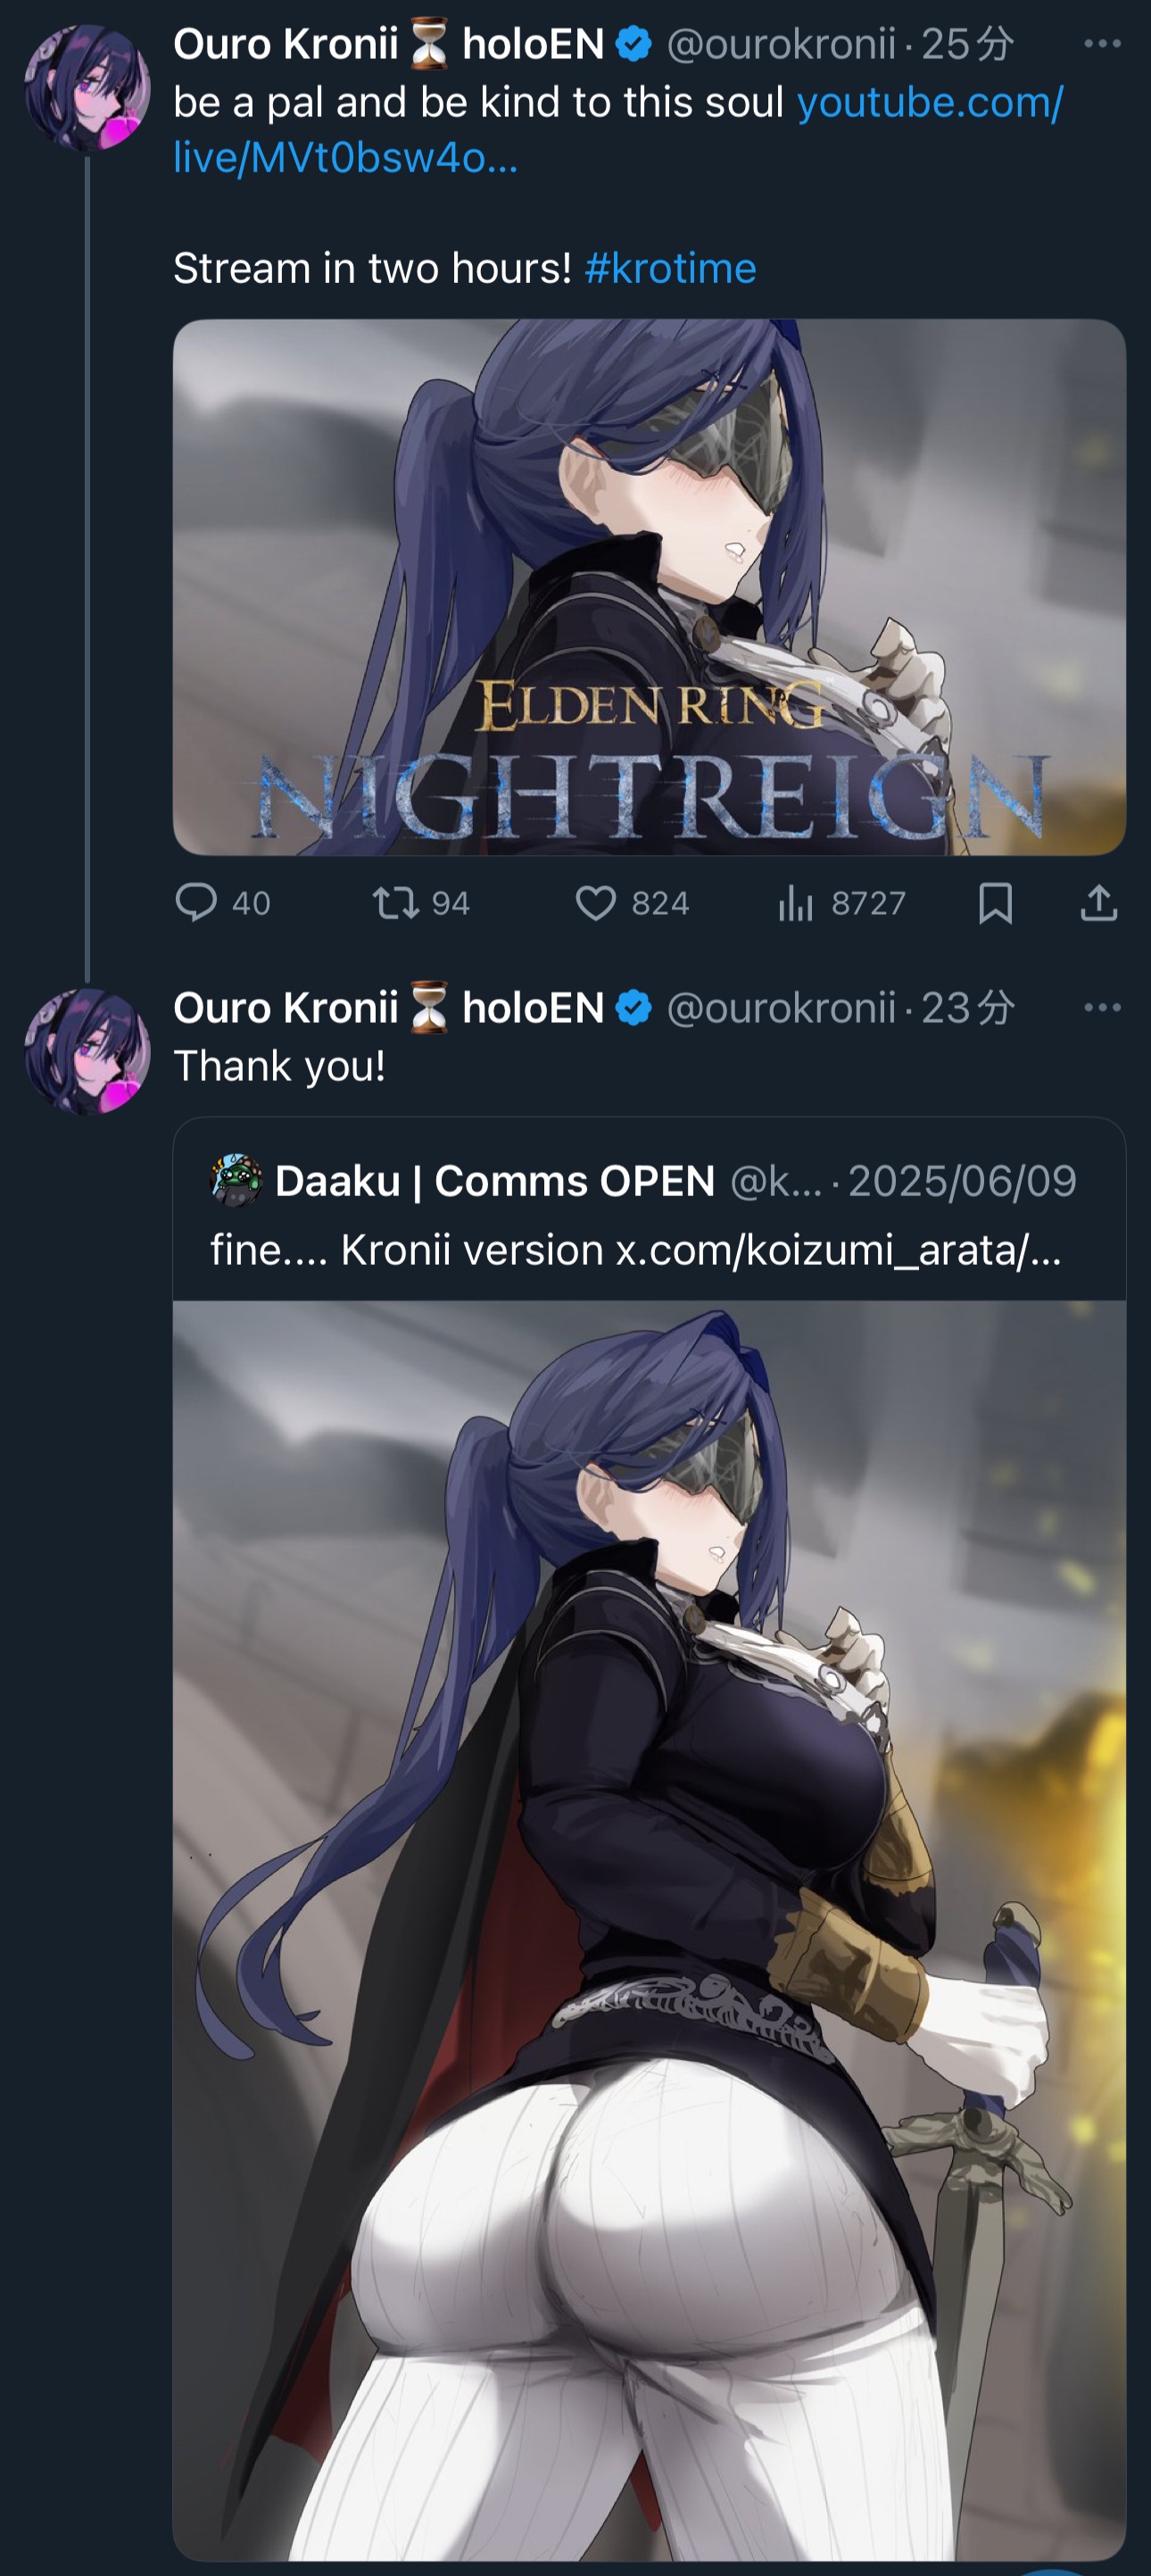Open the #krotime hashtag

tap(670, 268)
